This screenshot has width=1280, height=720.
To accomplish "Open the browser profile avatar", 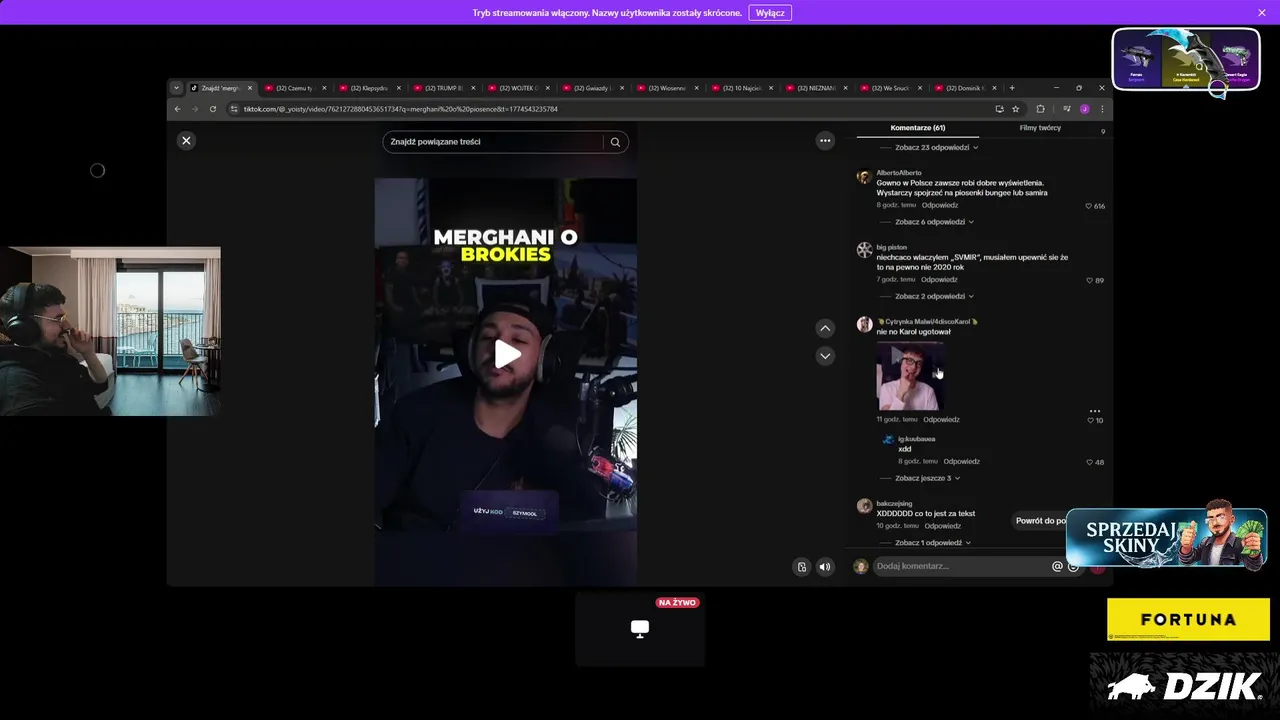I will [1085, 109].
